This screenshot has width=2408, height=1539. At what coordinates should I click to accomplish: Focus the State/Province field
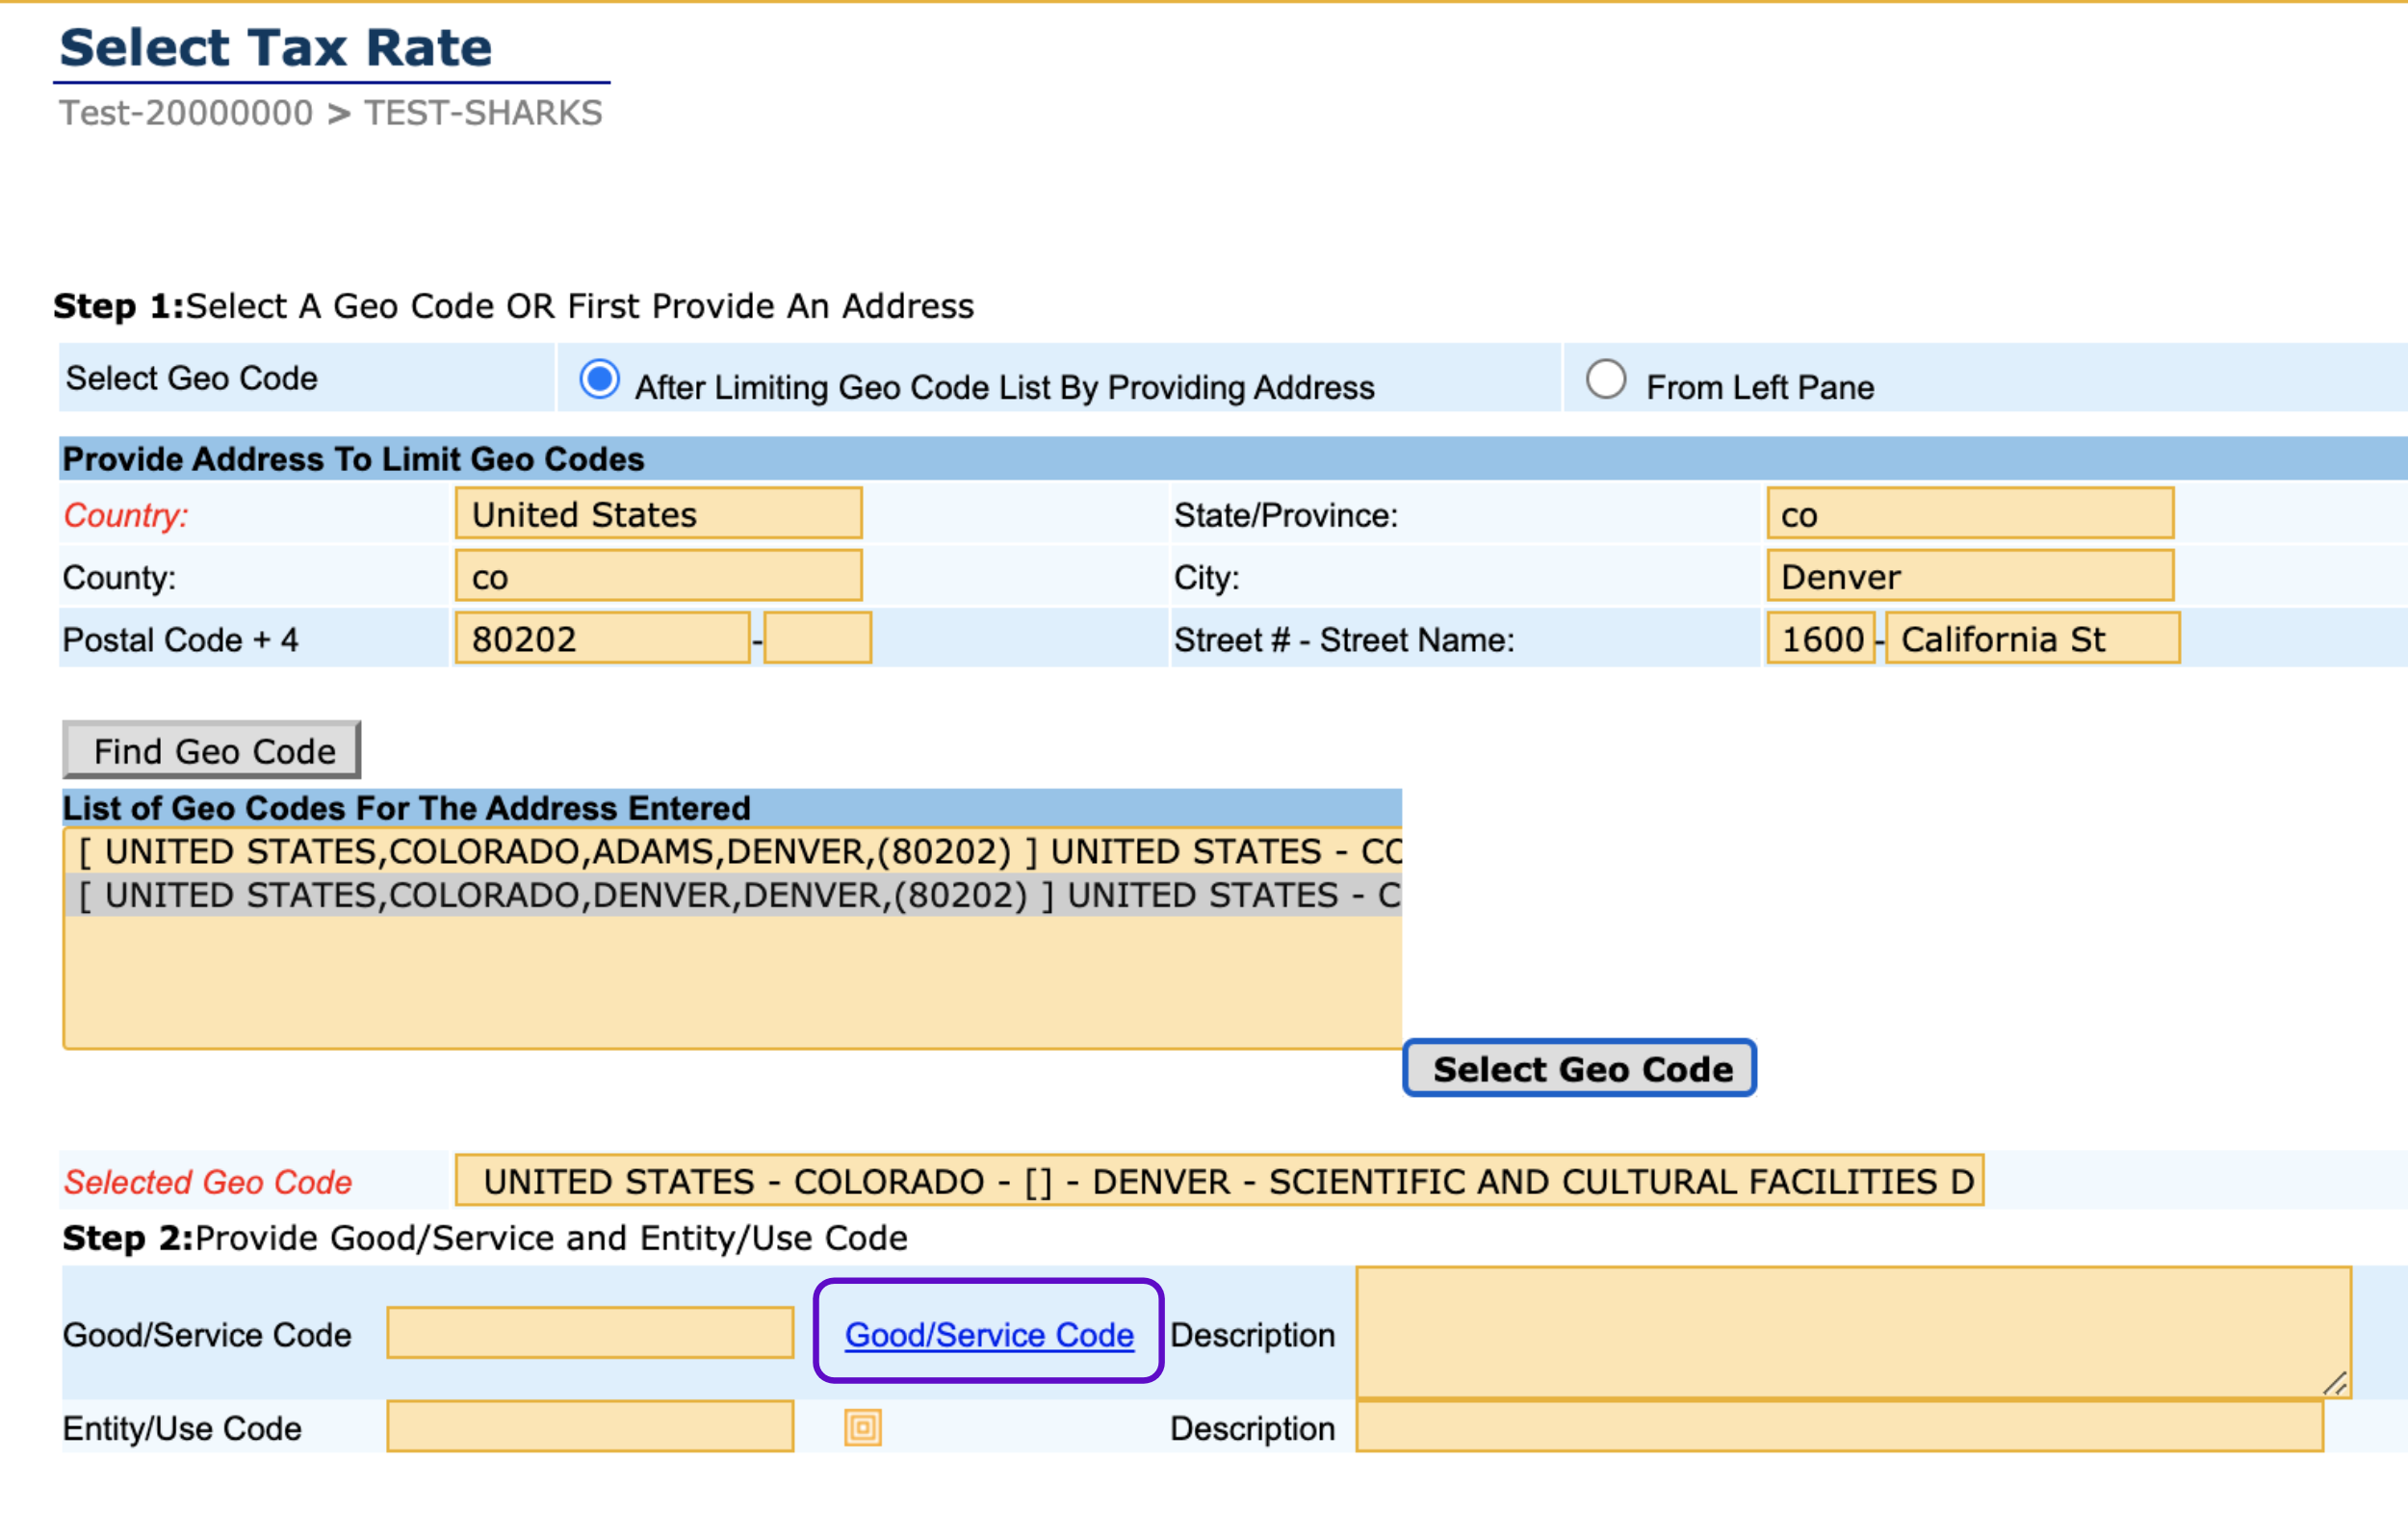pyautogui.click(x=1968, y=514)
